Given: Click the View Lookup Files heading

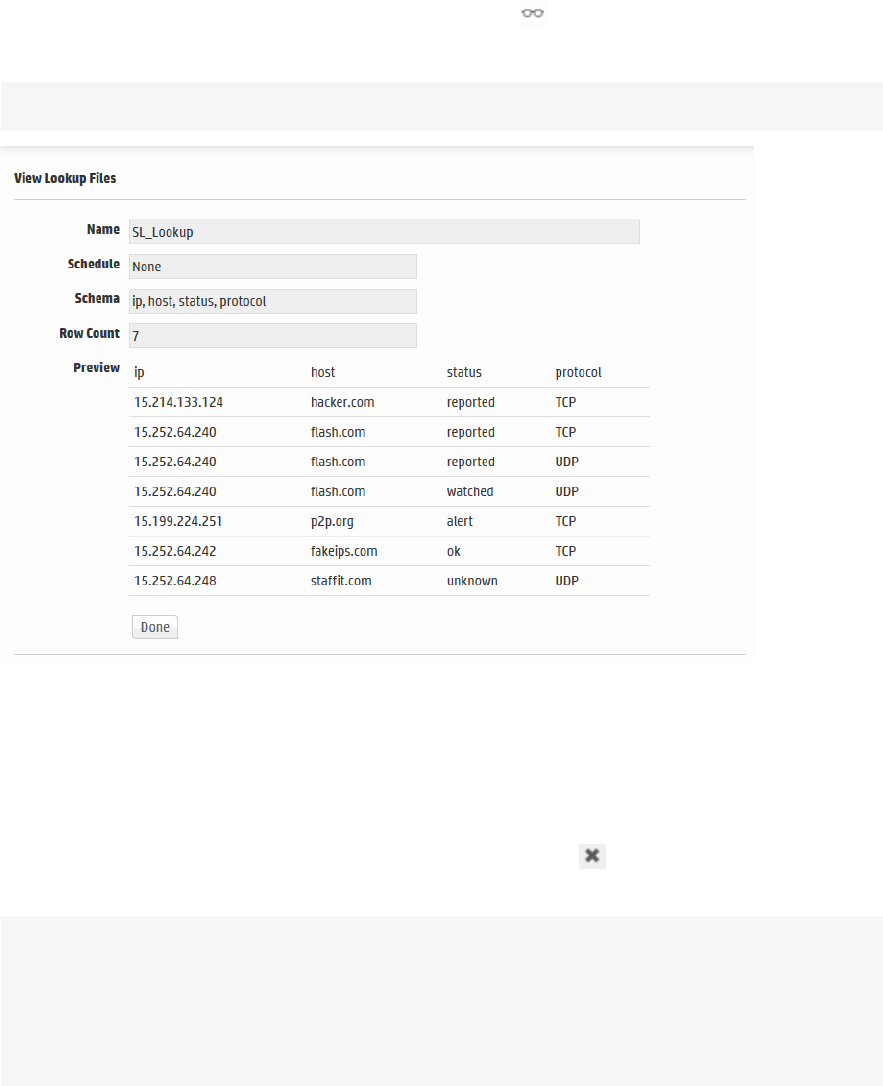Looking at the screenshot, I should pos(65,178).
